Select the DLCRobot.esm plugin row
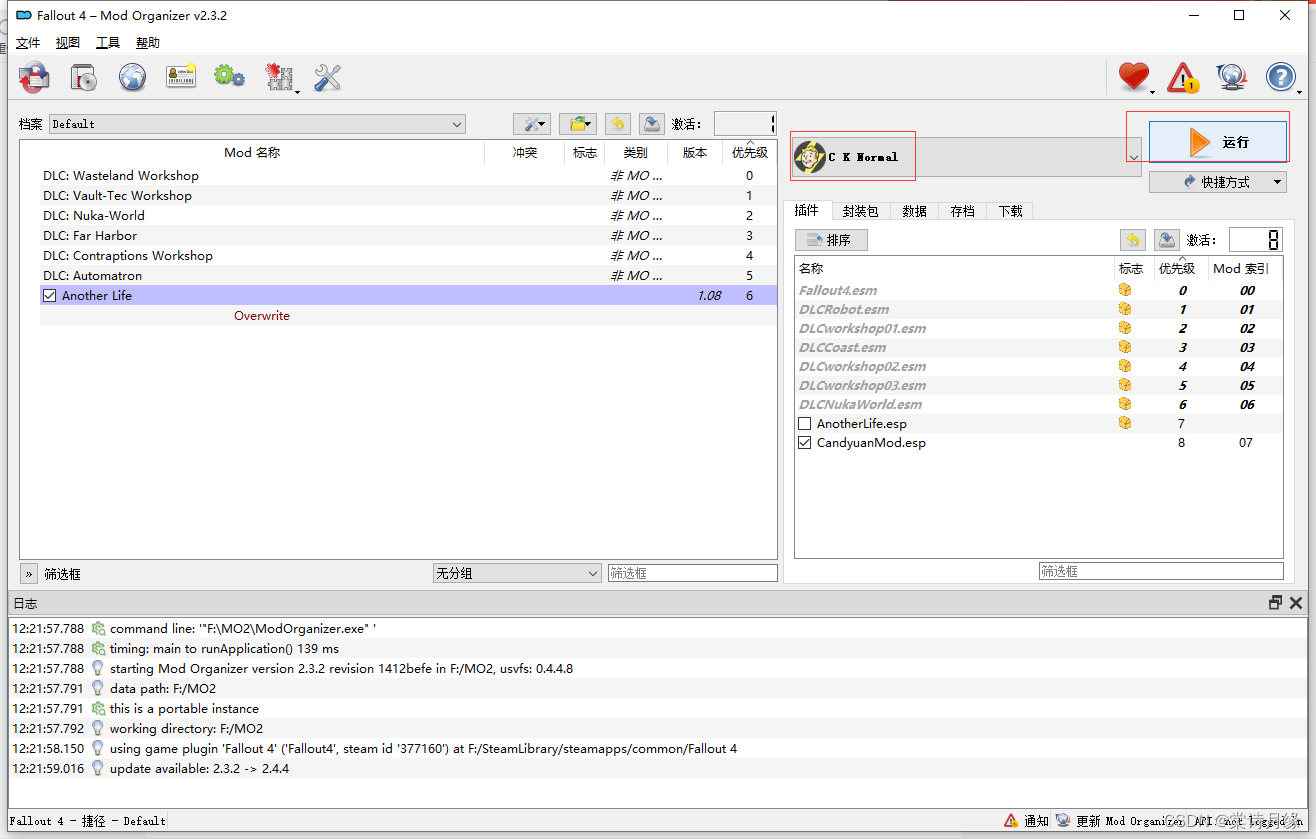 tap(1039, 309)
